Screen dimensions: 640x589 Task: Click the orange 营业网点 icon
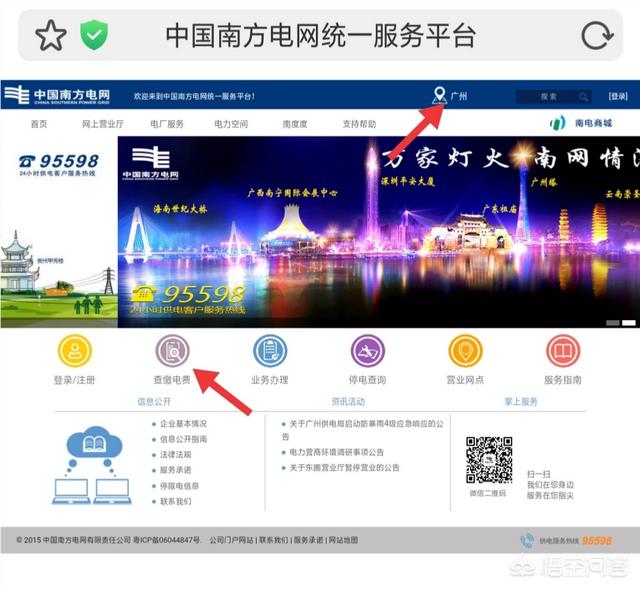465,351
